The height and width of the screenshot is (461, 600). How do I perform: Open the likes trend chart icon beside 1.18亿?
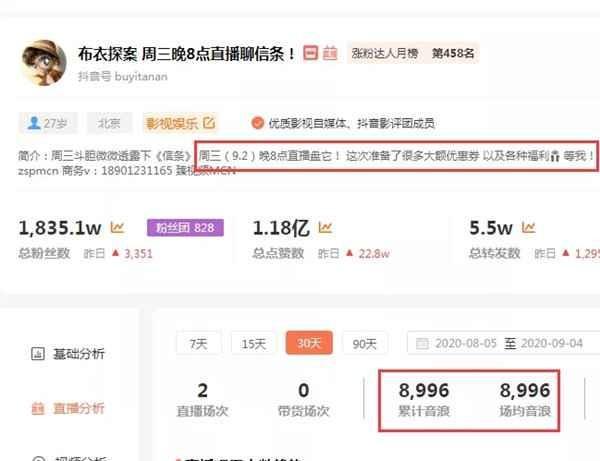coord(325,227)
